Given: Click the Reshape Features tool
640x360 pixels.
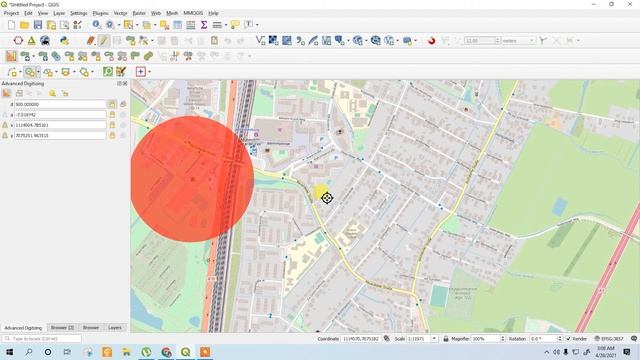Looking at the screenshot, I should click(x=135, y=56).
